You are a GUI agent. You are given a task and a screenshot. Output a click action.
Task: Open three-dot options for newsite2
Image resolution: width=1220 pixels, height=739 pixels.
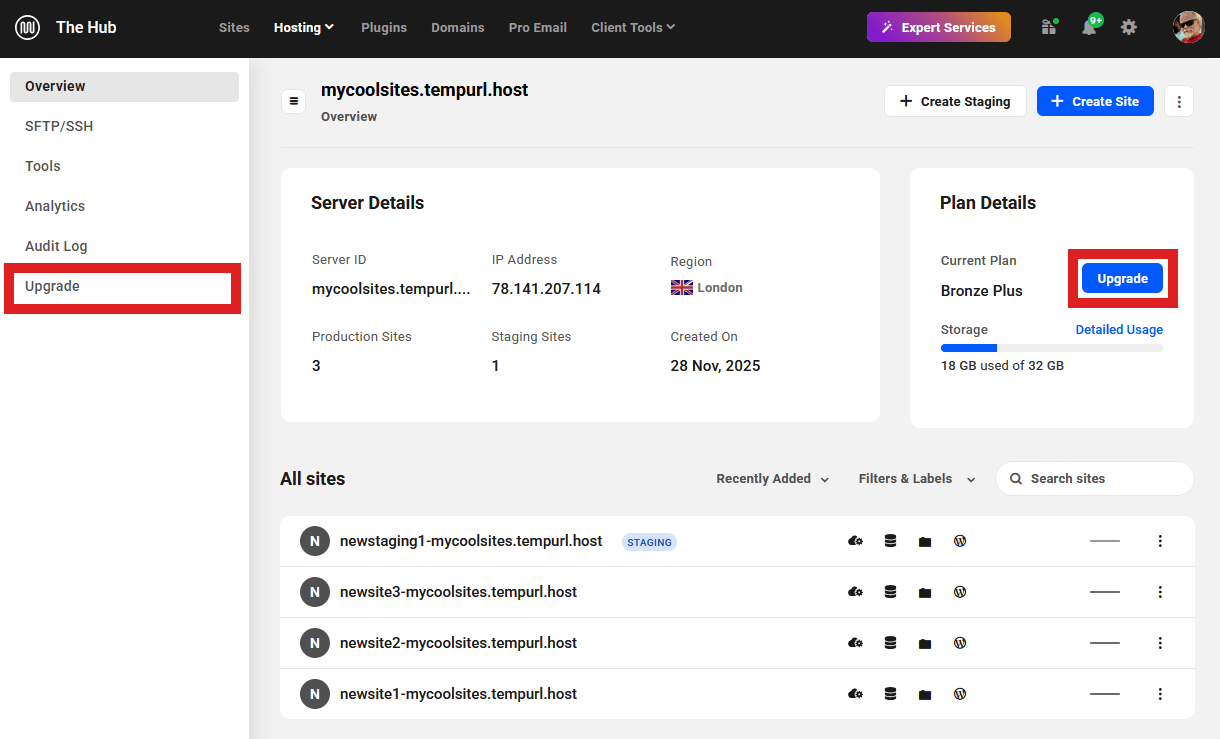[1160, 643]
